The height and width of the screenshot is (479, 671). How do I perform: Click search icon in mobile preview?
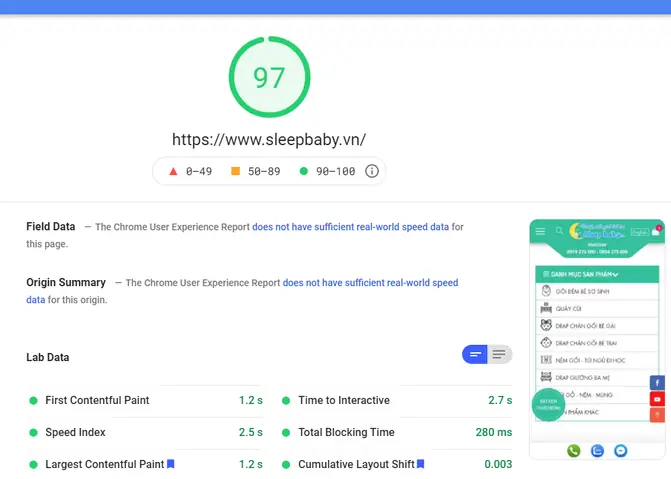coord(559,231)
